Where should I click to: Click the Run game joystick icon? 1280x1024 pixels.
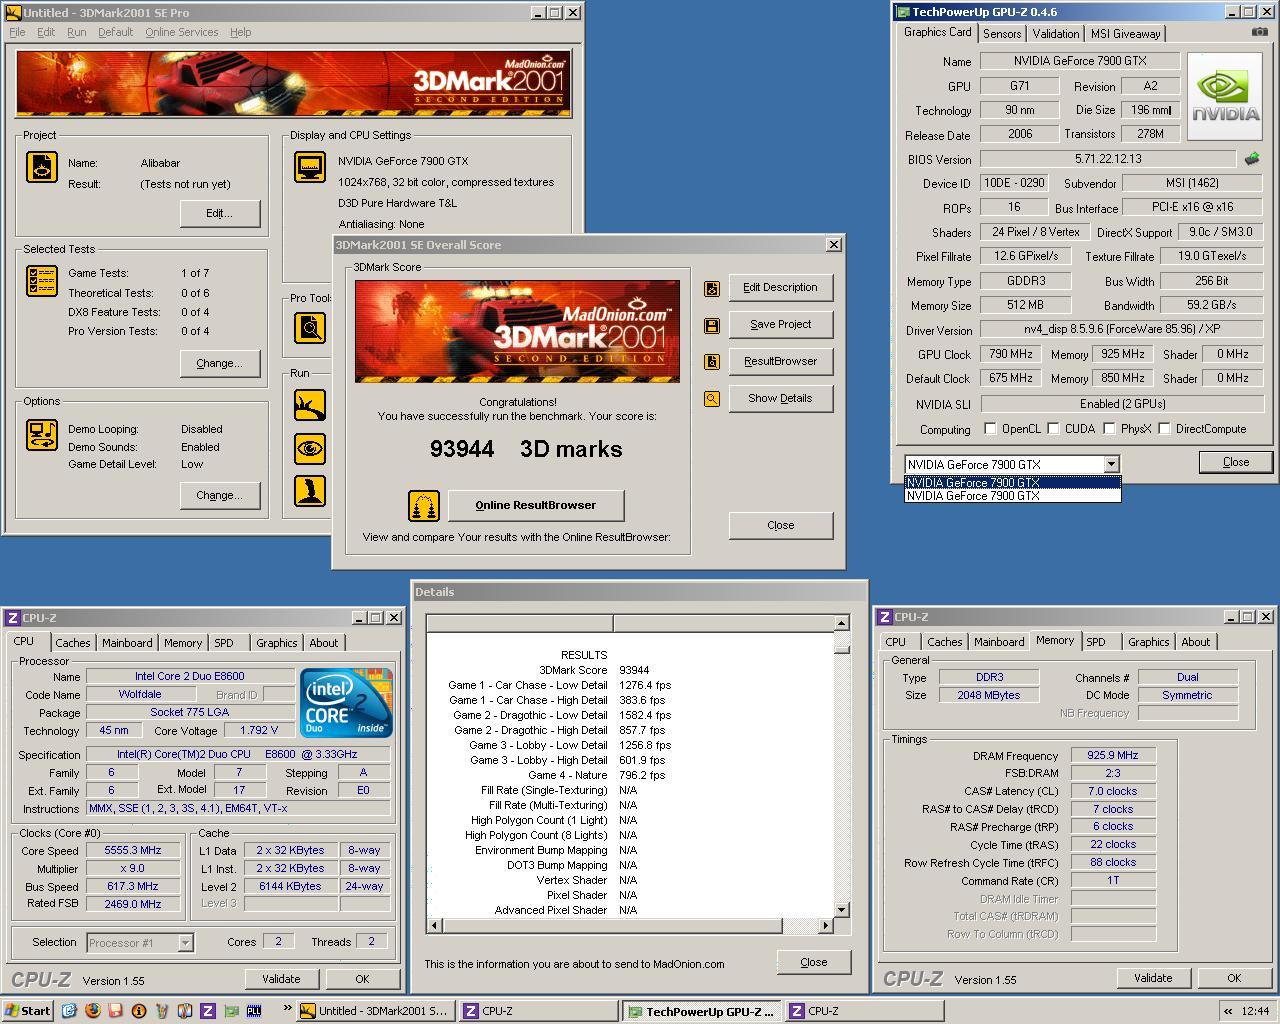pos(310,491)
